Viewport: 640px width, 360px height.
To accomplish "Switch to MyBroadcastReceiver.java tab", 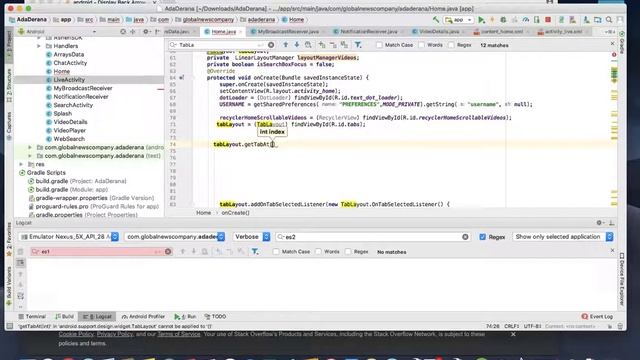I will pos(287,31).
